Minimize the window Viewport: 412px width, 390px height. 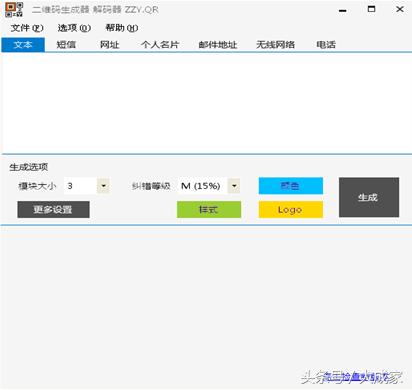pos(343,10)
